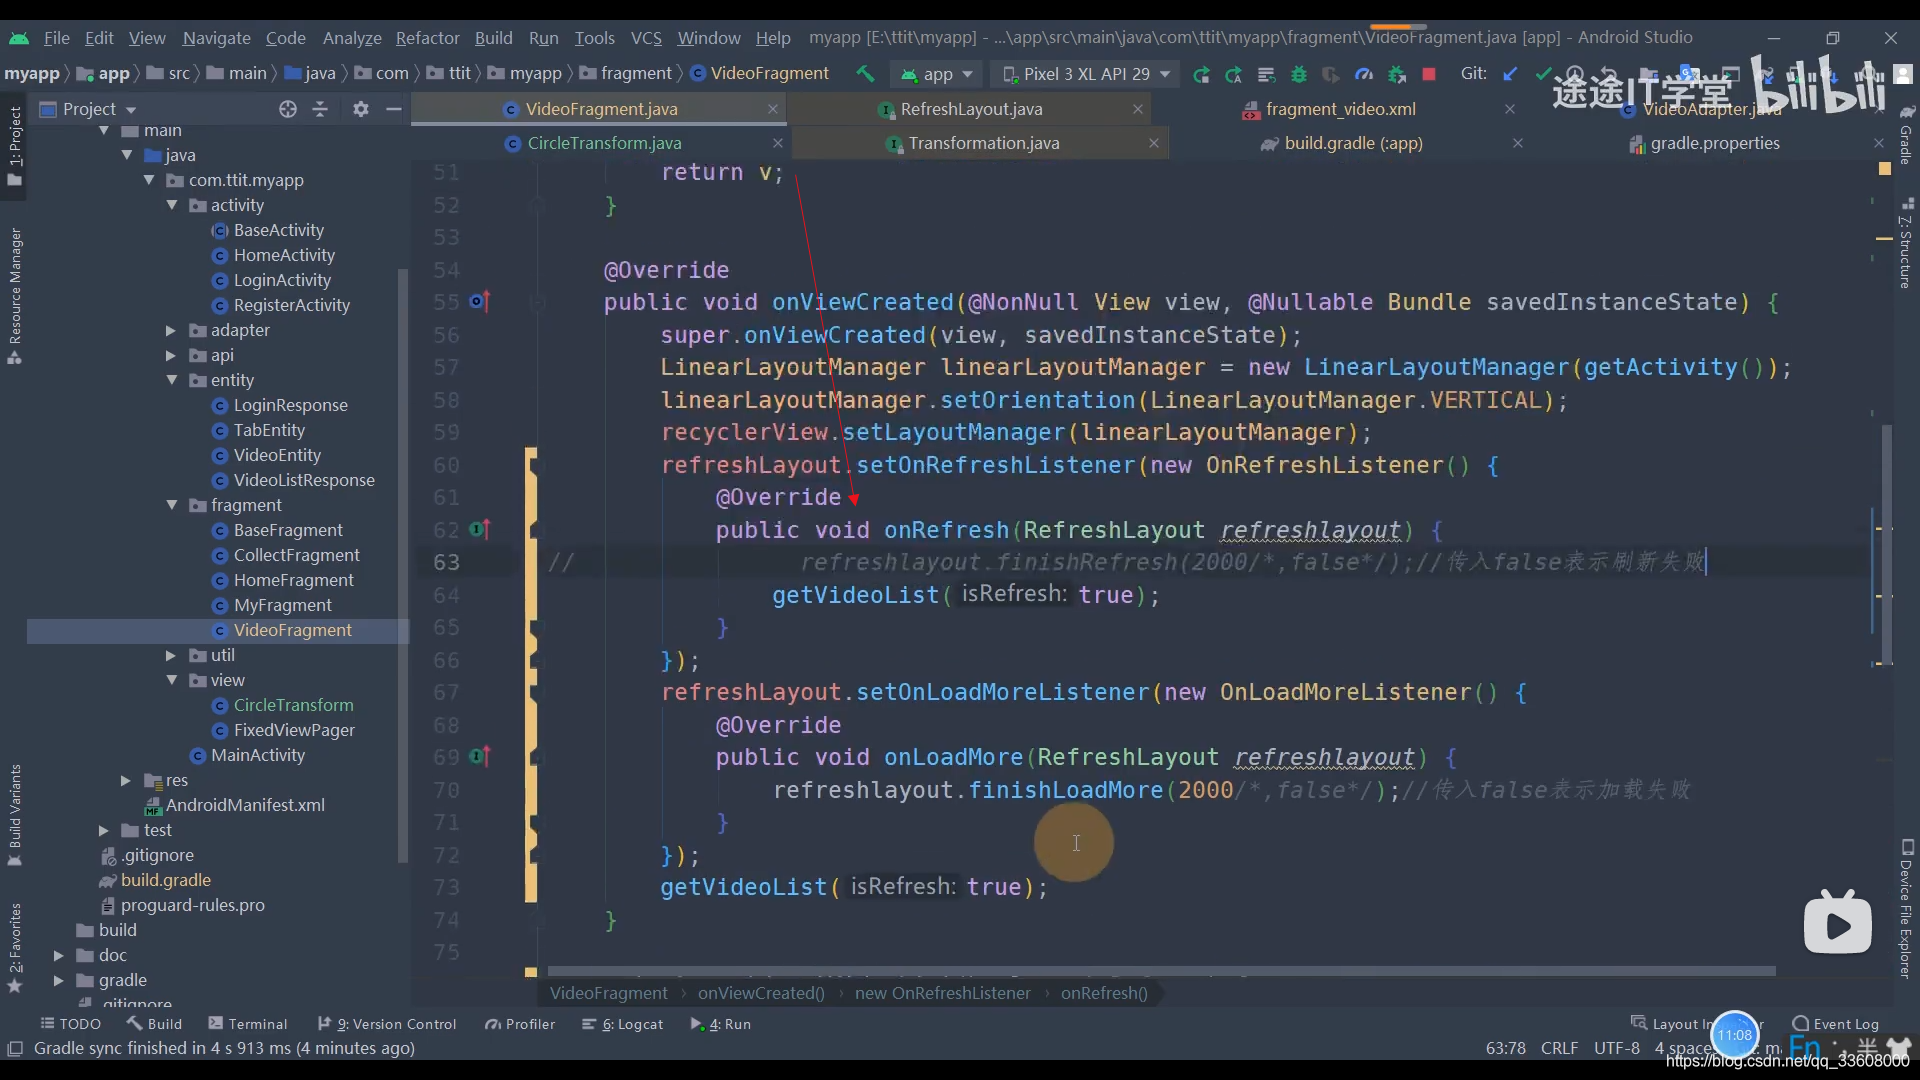Close the Transformation.java tab
This screenshot has width=1920, height=1080.
pyautogui.click(x=1153, y=143)
